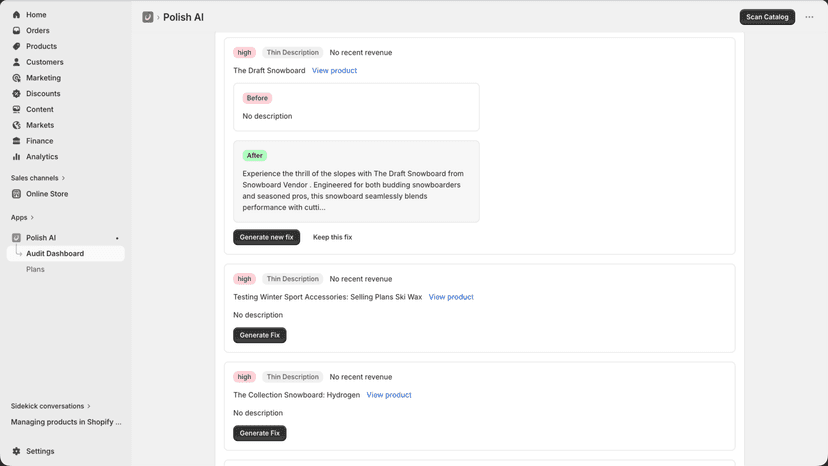Viewport: 828px width, 466px height.
Task: Click the Orders inbox icon
Action: 16,31
